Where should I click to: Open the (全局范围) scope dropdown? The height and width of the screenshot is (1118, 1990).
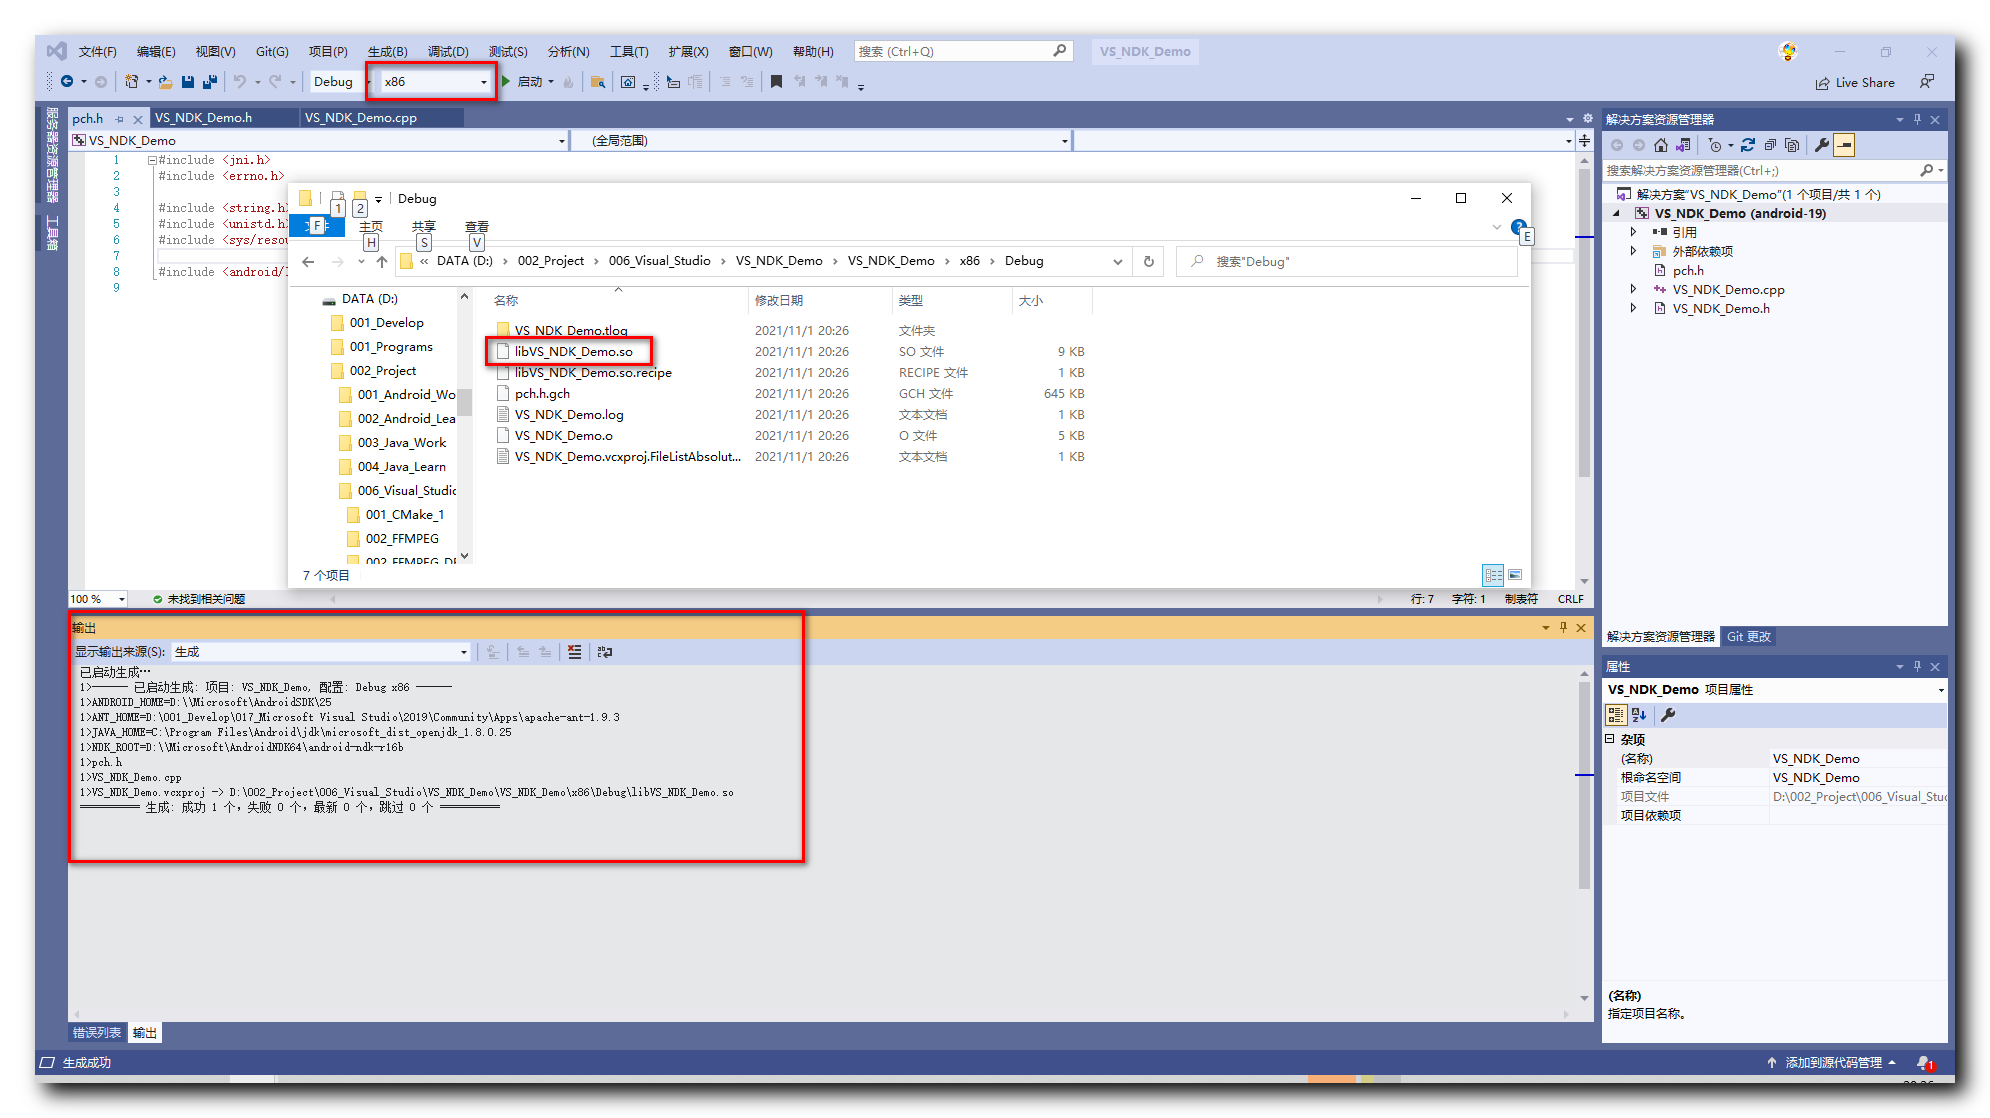click(x=822, y=141)
